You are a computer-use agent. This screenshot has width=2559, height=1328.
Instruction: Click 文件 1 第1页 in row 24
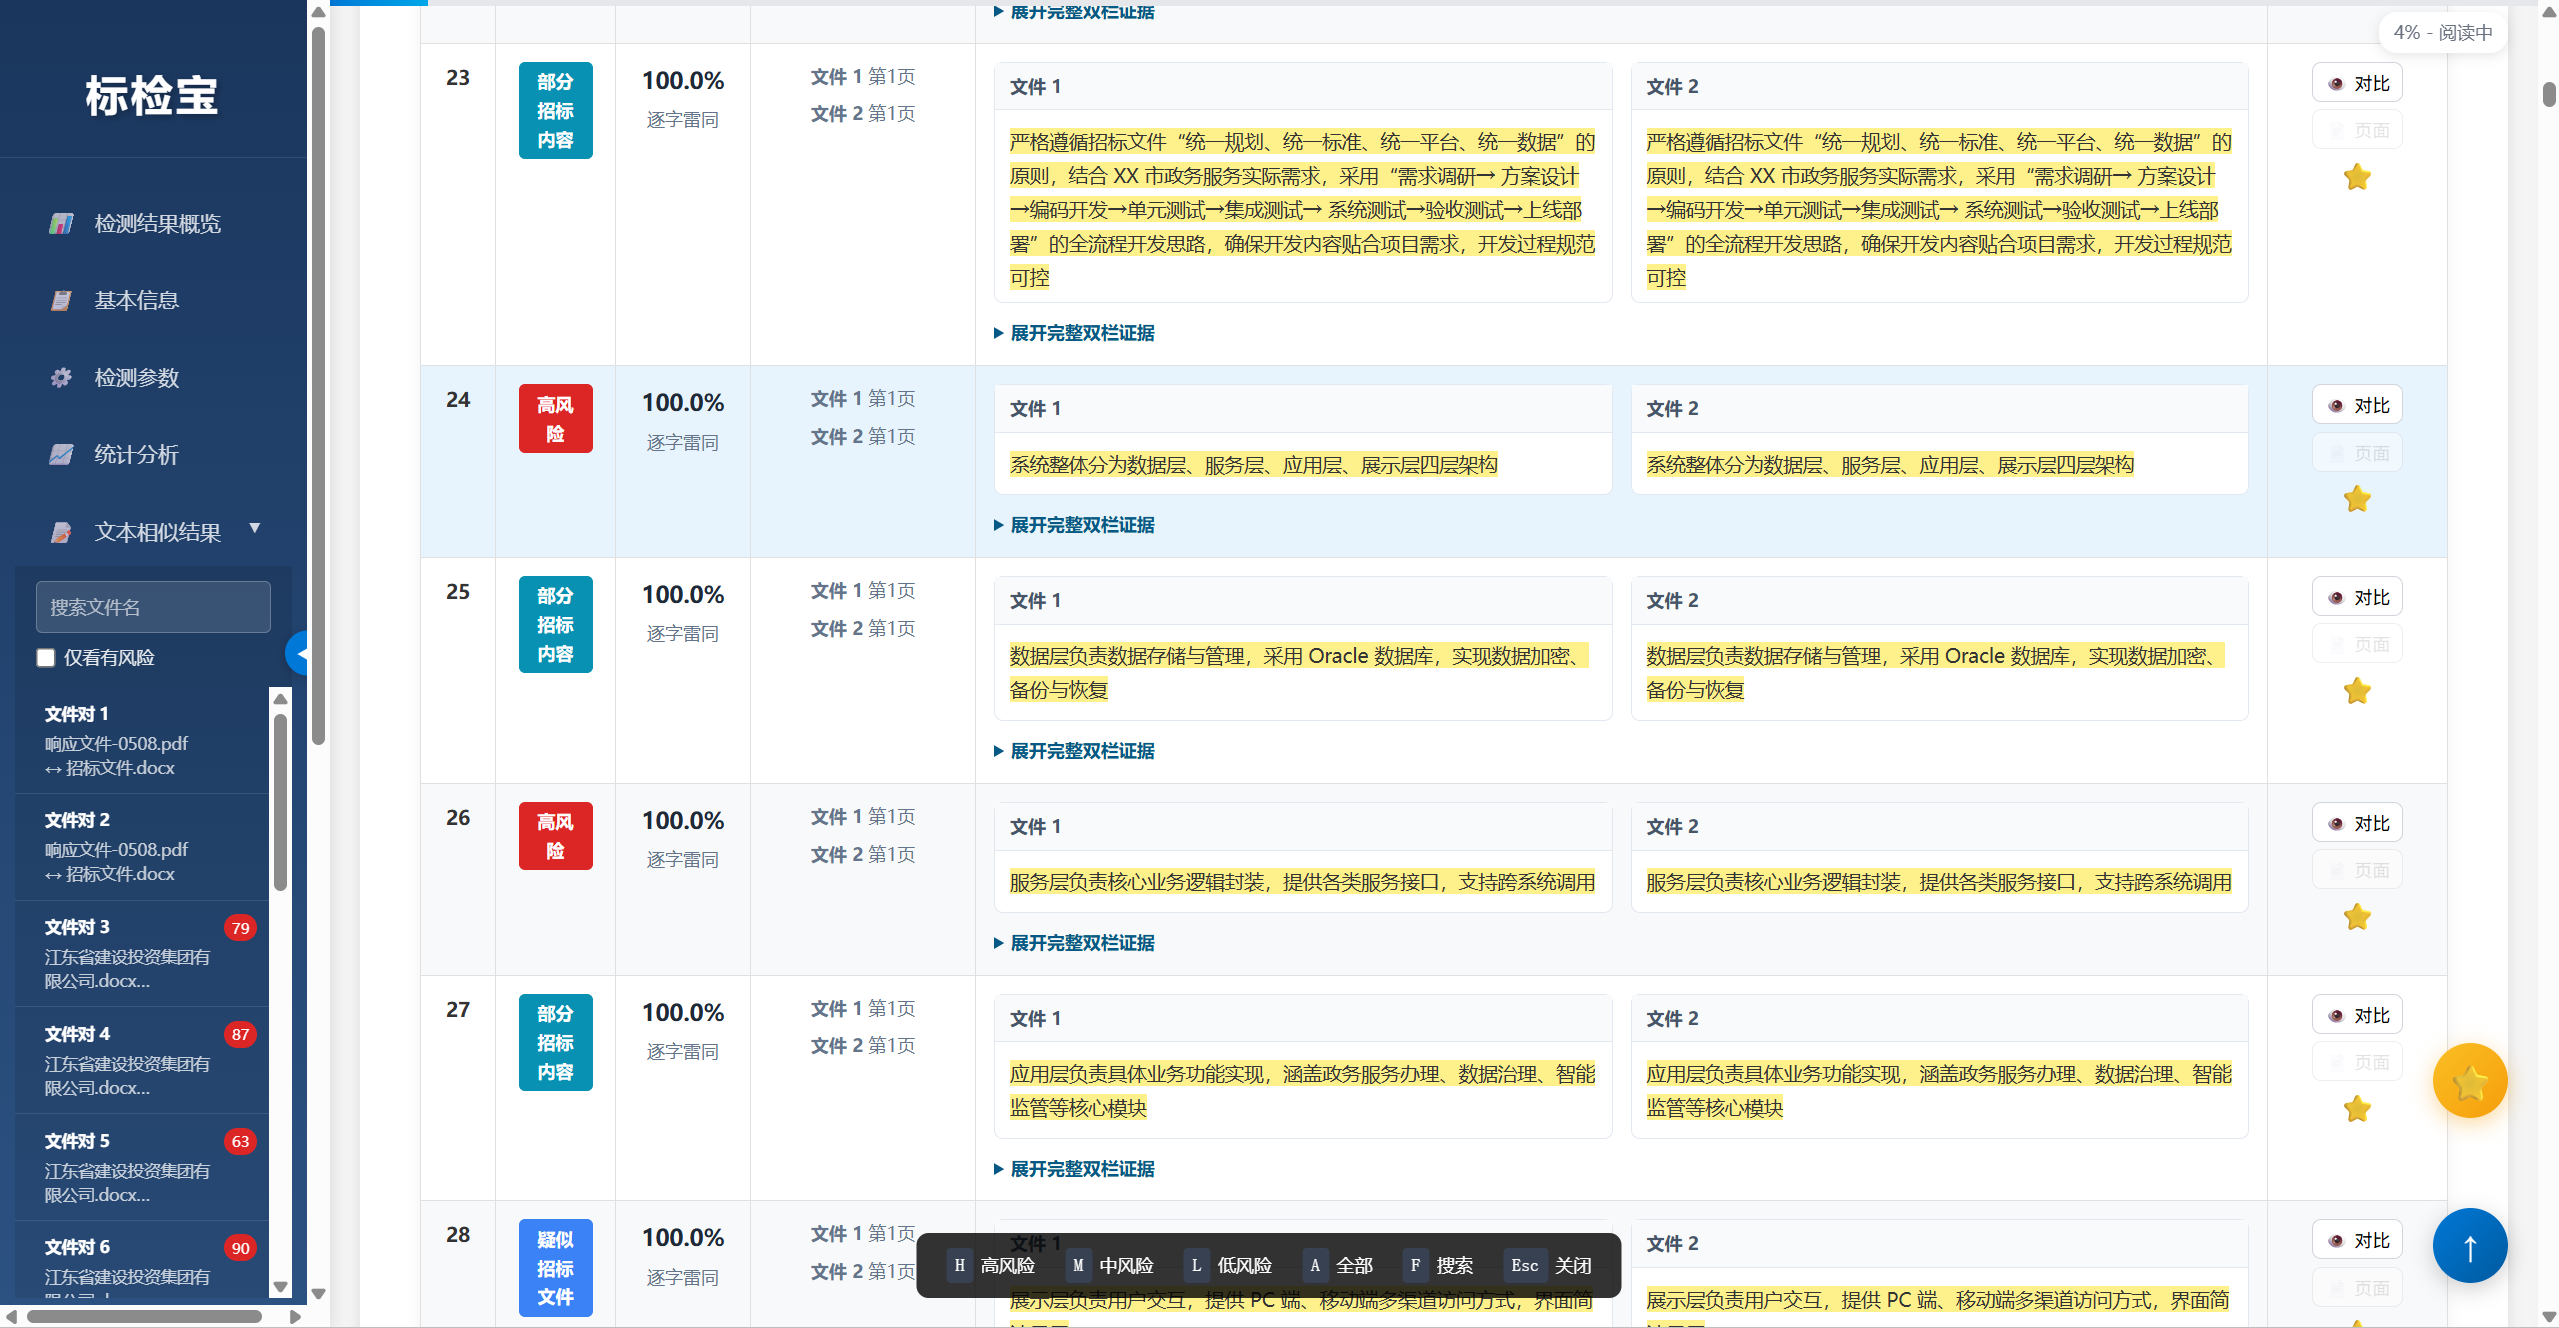point(862,399)
